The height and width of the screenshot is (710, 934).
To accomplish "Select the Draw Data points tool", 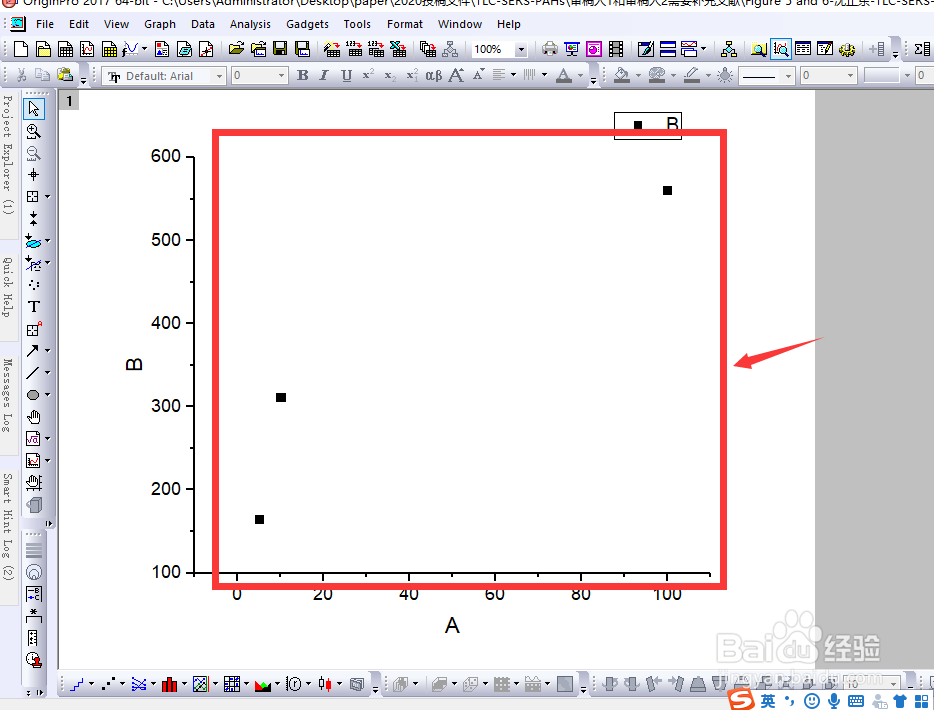I will click(x=34, y=285).
